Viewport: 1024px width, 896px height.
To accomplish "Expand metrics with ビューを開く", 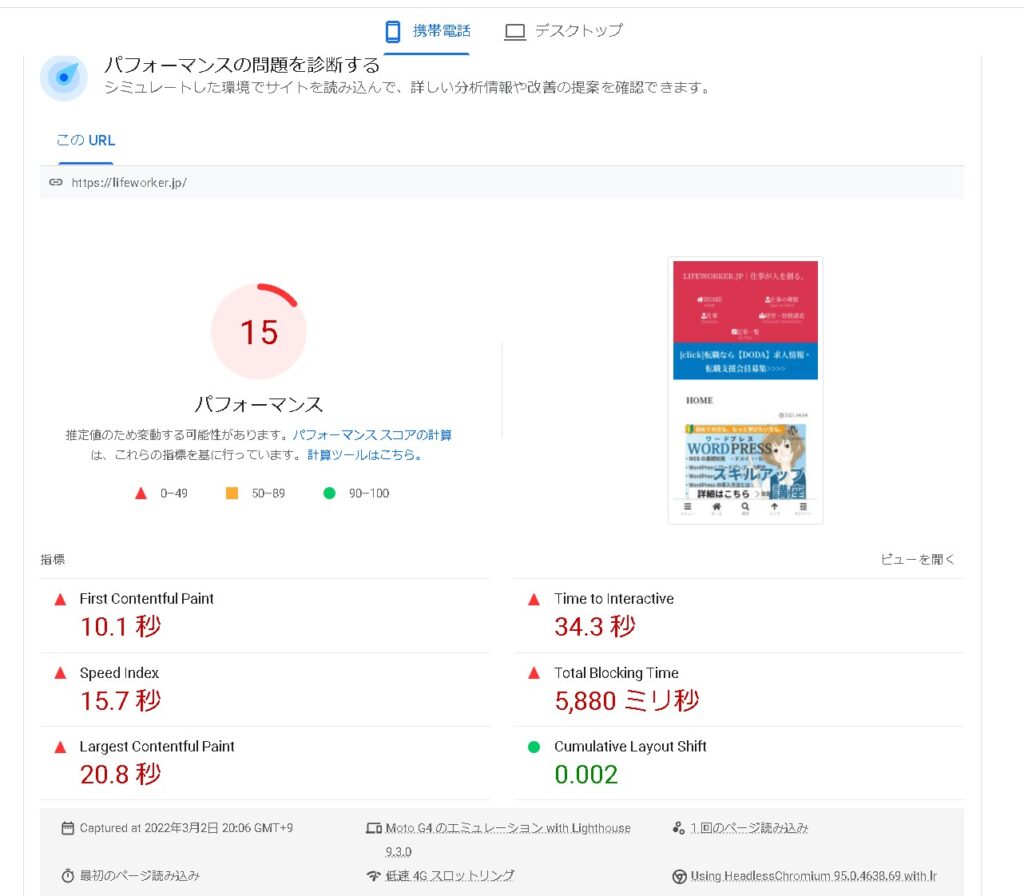I will (x=917, y=560).
